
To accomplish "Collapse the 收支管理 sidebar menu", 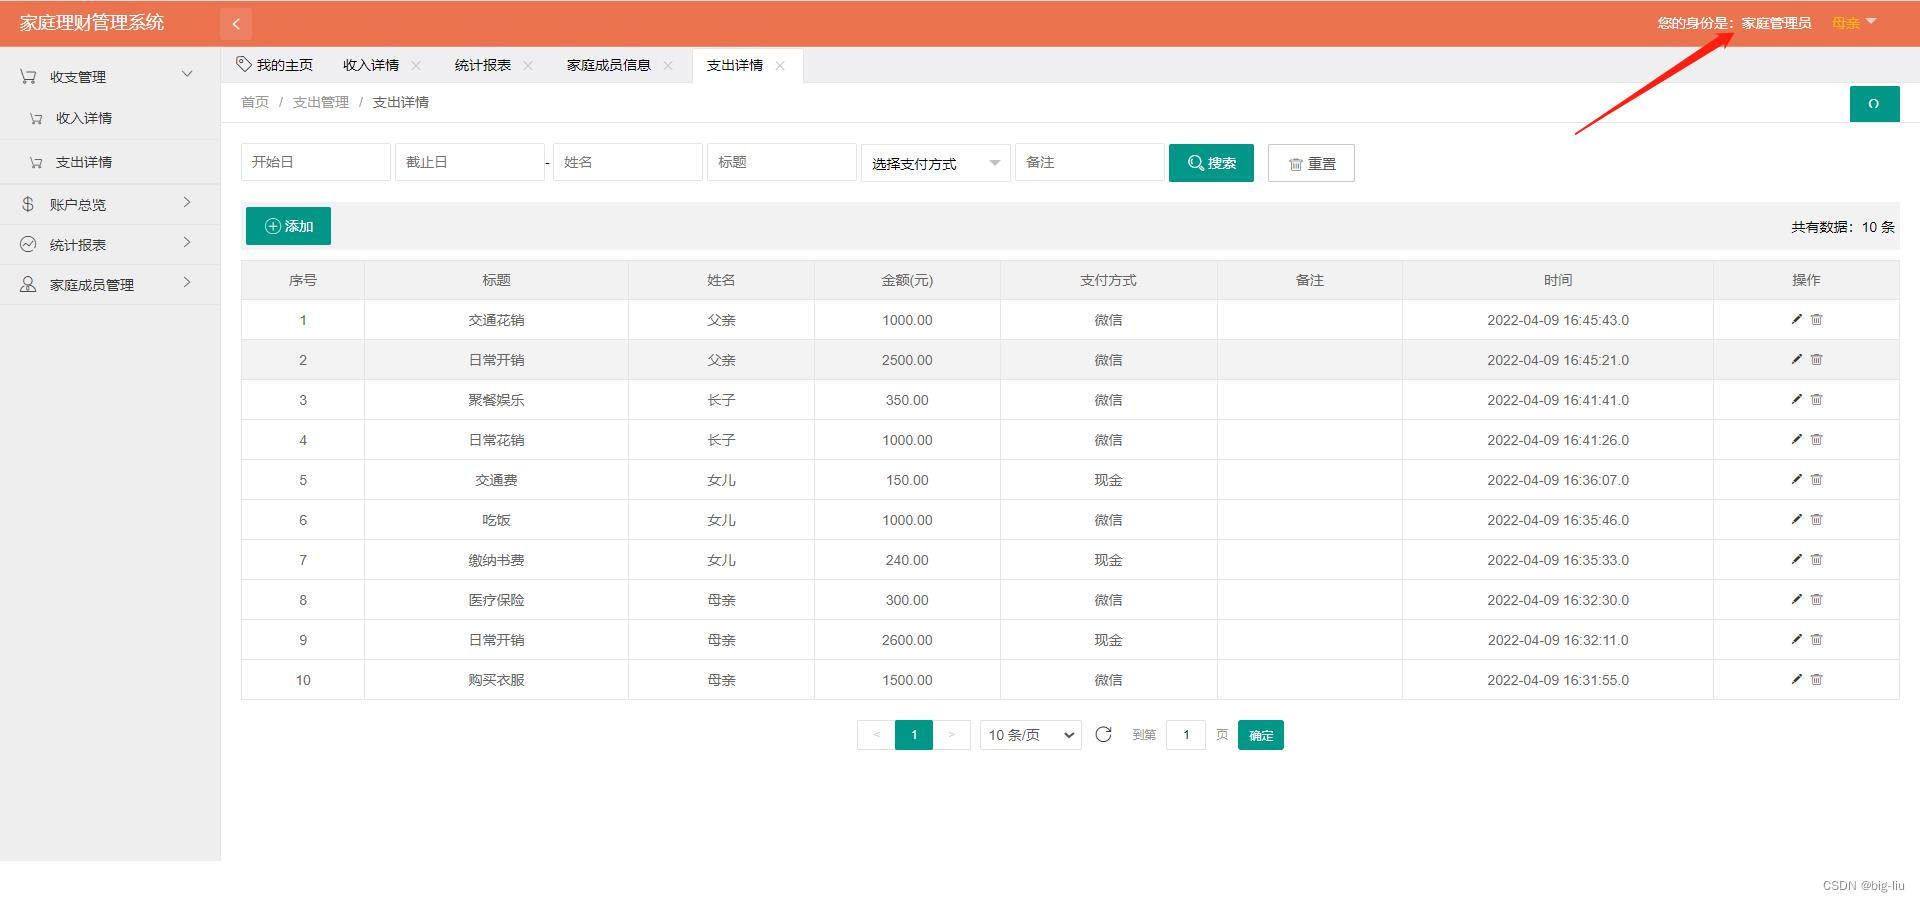I will pyautogui.click(x=110, y=76).
